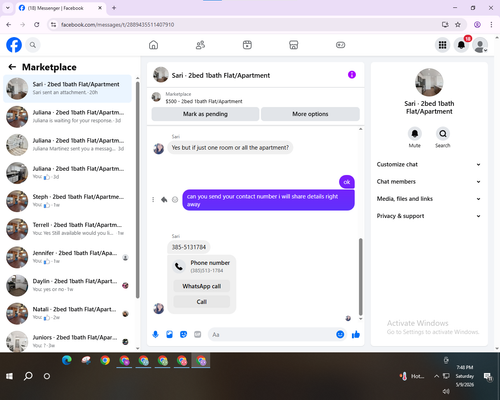The height and width of the screenshot is (400, 500).
Task: Click phone icon in Phone number card
Action: [x=179, y=266]
